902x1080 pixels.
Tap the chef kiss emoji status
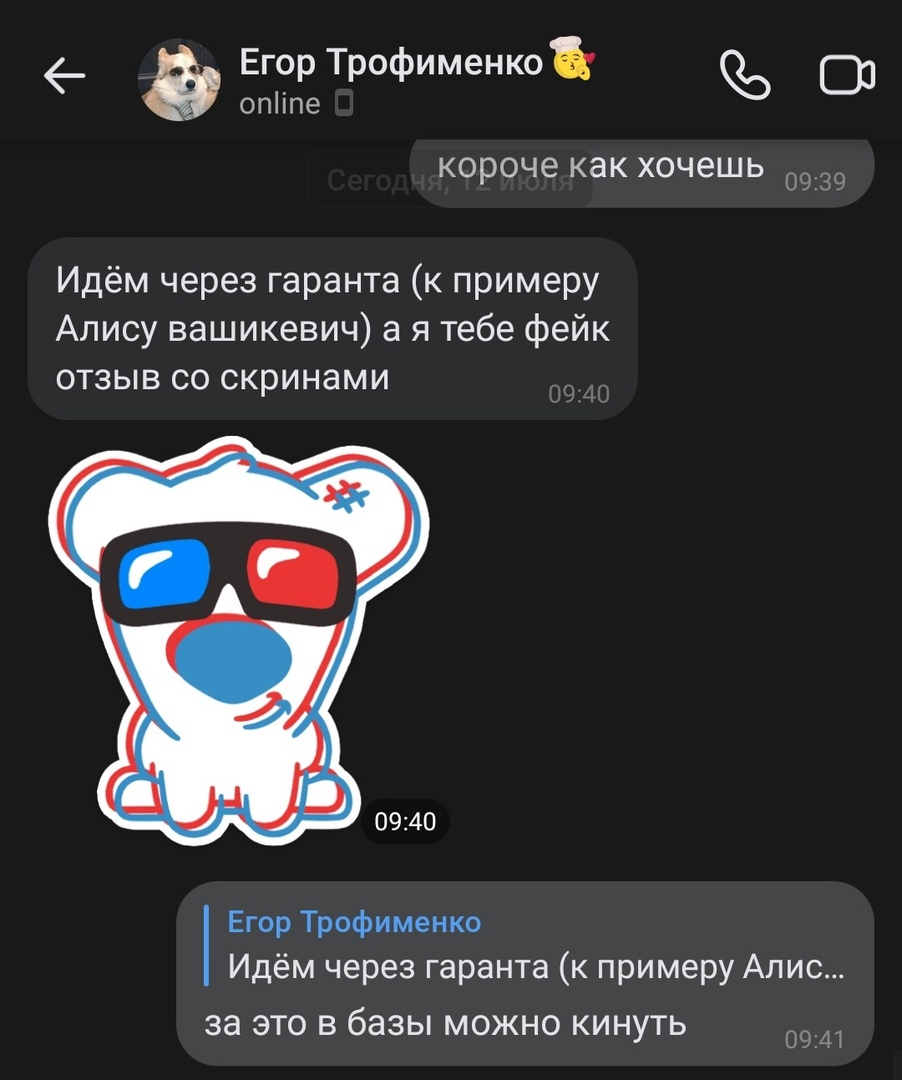pyautogui.click(x=572, y=59)
